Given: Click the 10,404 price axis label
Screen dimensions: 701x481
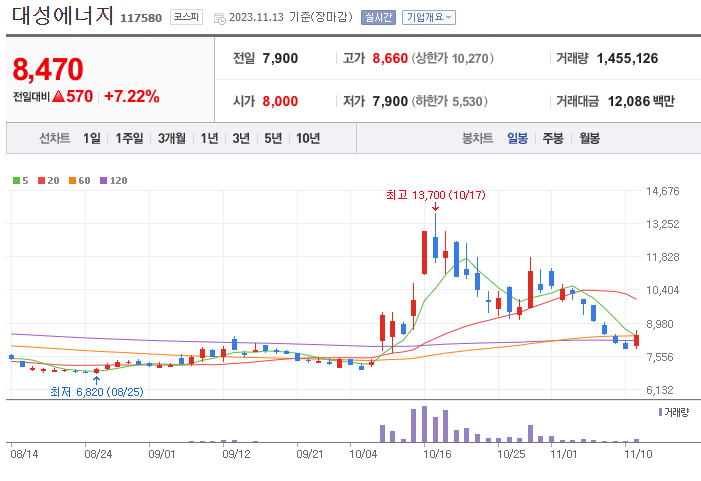Looking at the screenshot, I should click(663, 290).
